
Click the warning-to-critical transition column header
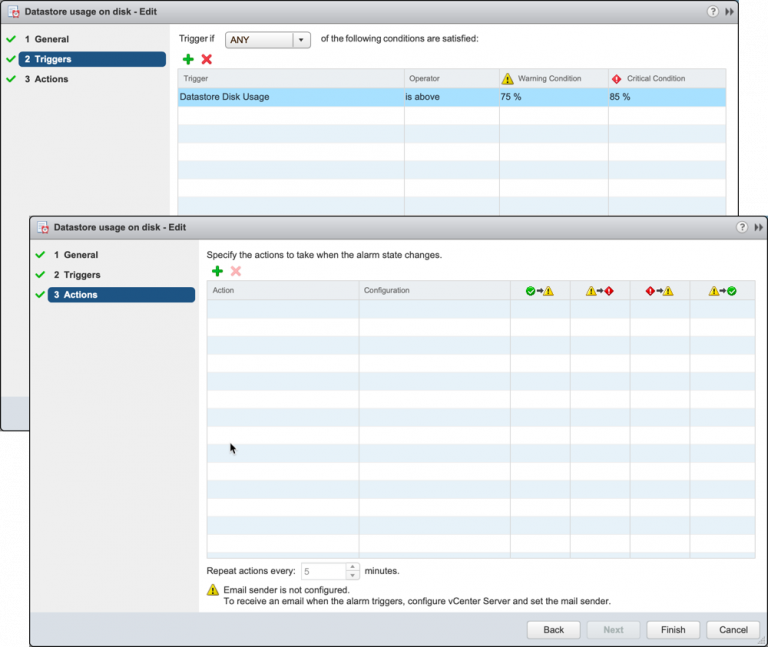point(599,291)
